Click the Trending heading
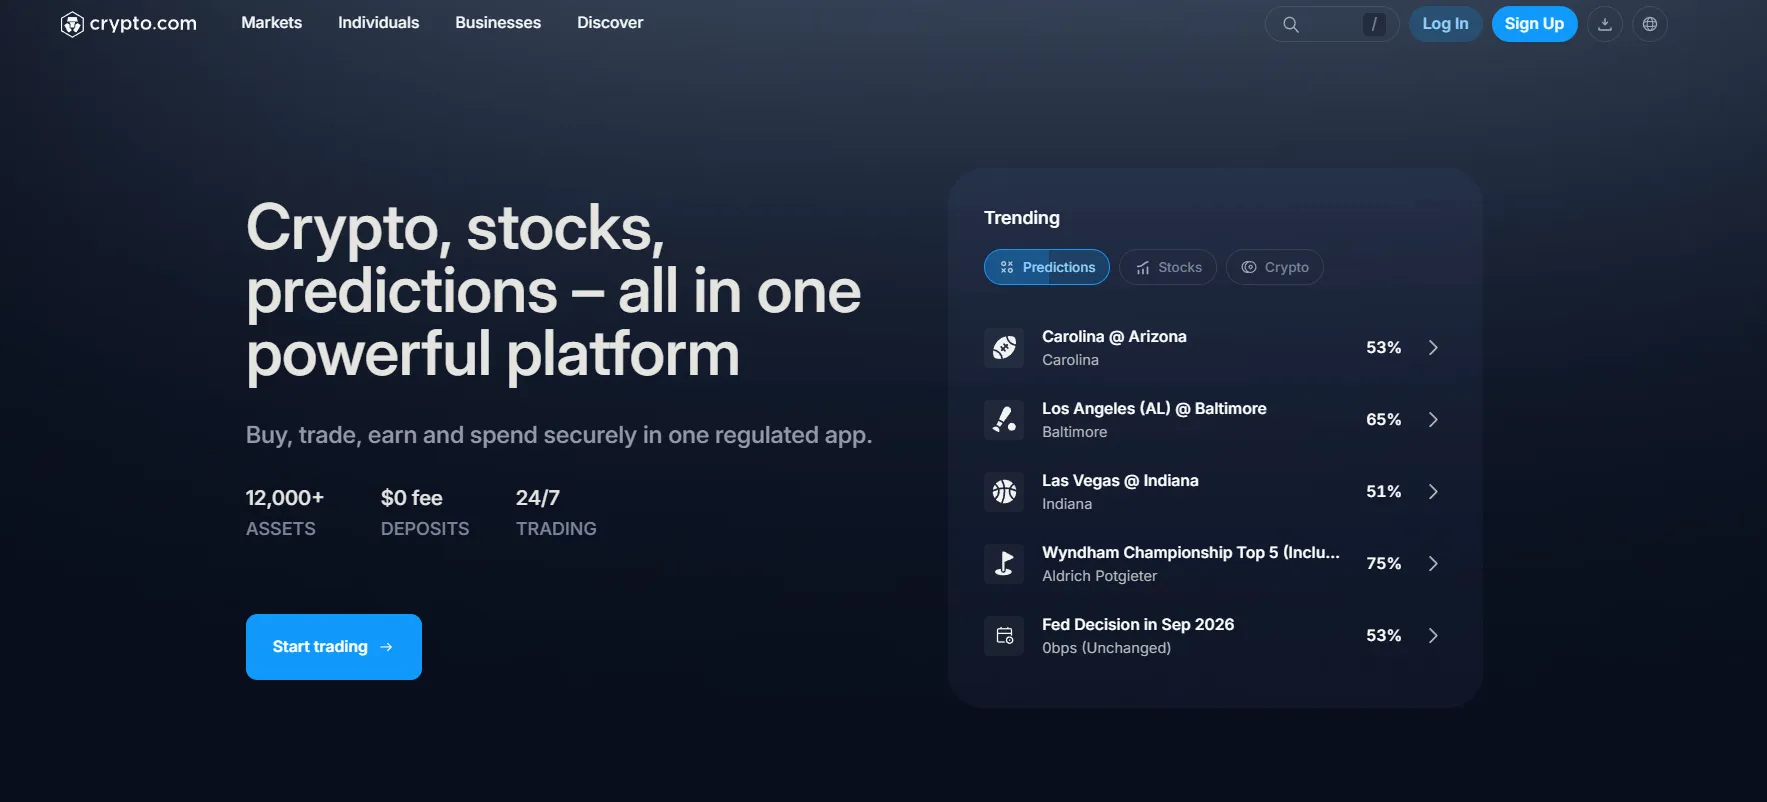Image resolution: width=1767 pixels, height=802 pixels. [1022, 218]
